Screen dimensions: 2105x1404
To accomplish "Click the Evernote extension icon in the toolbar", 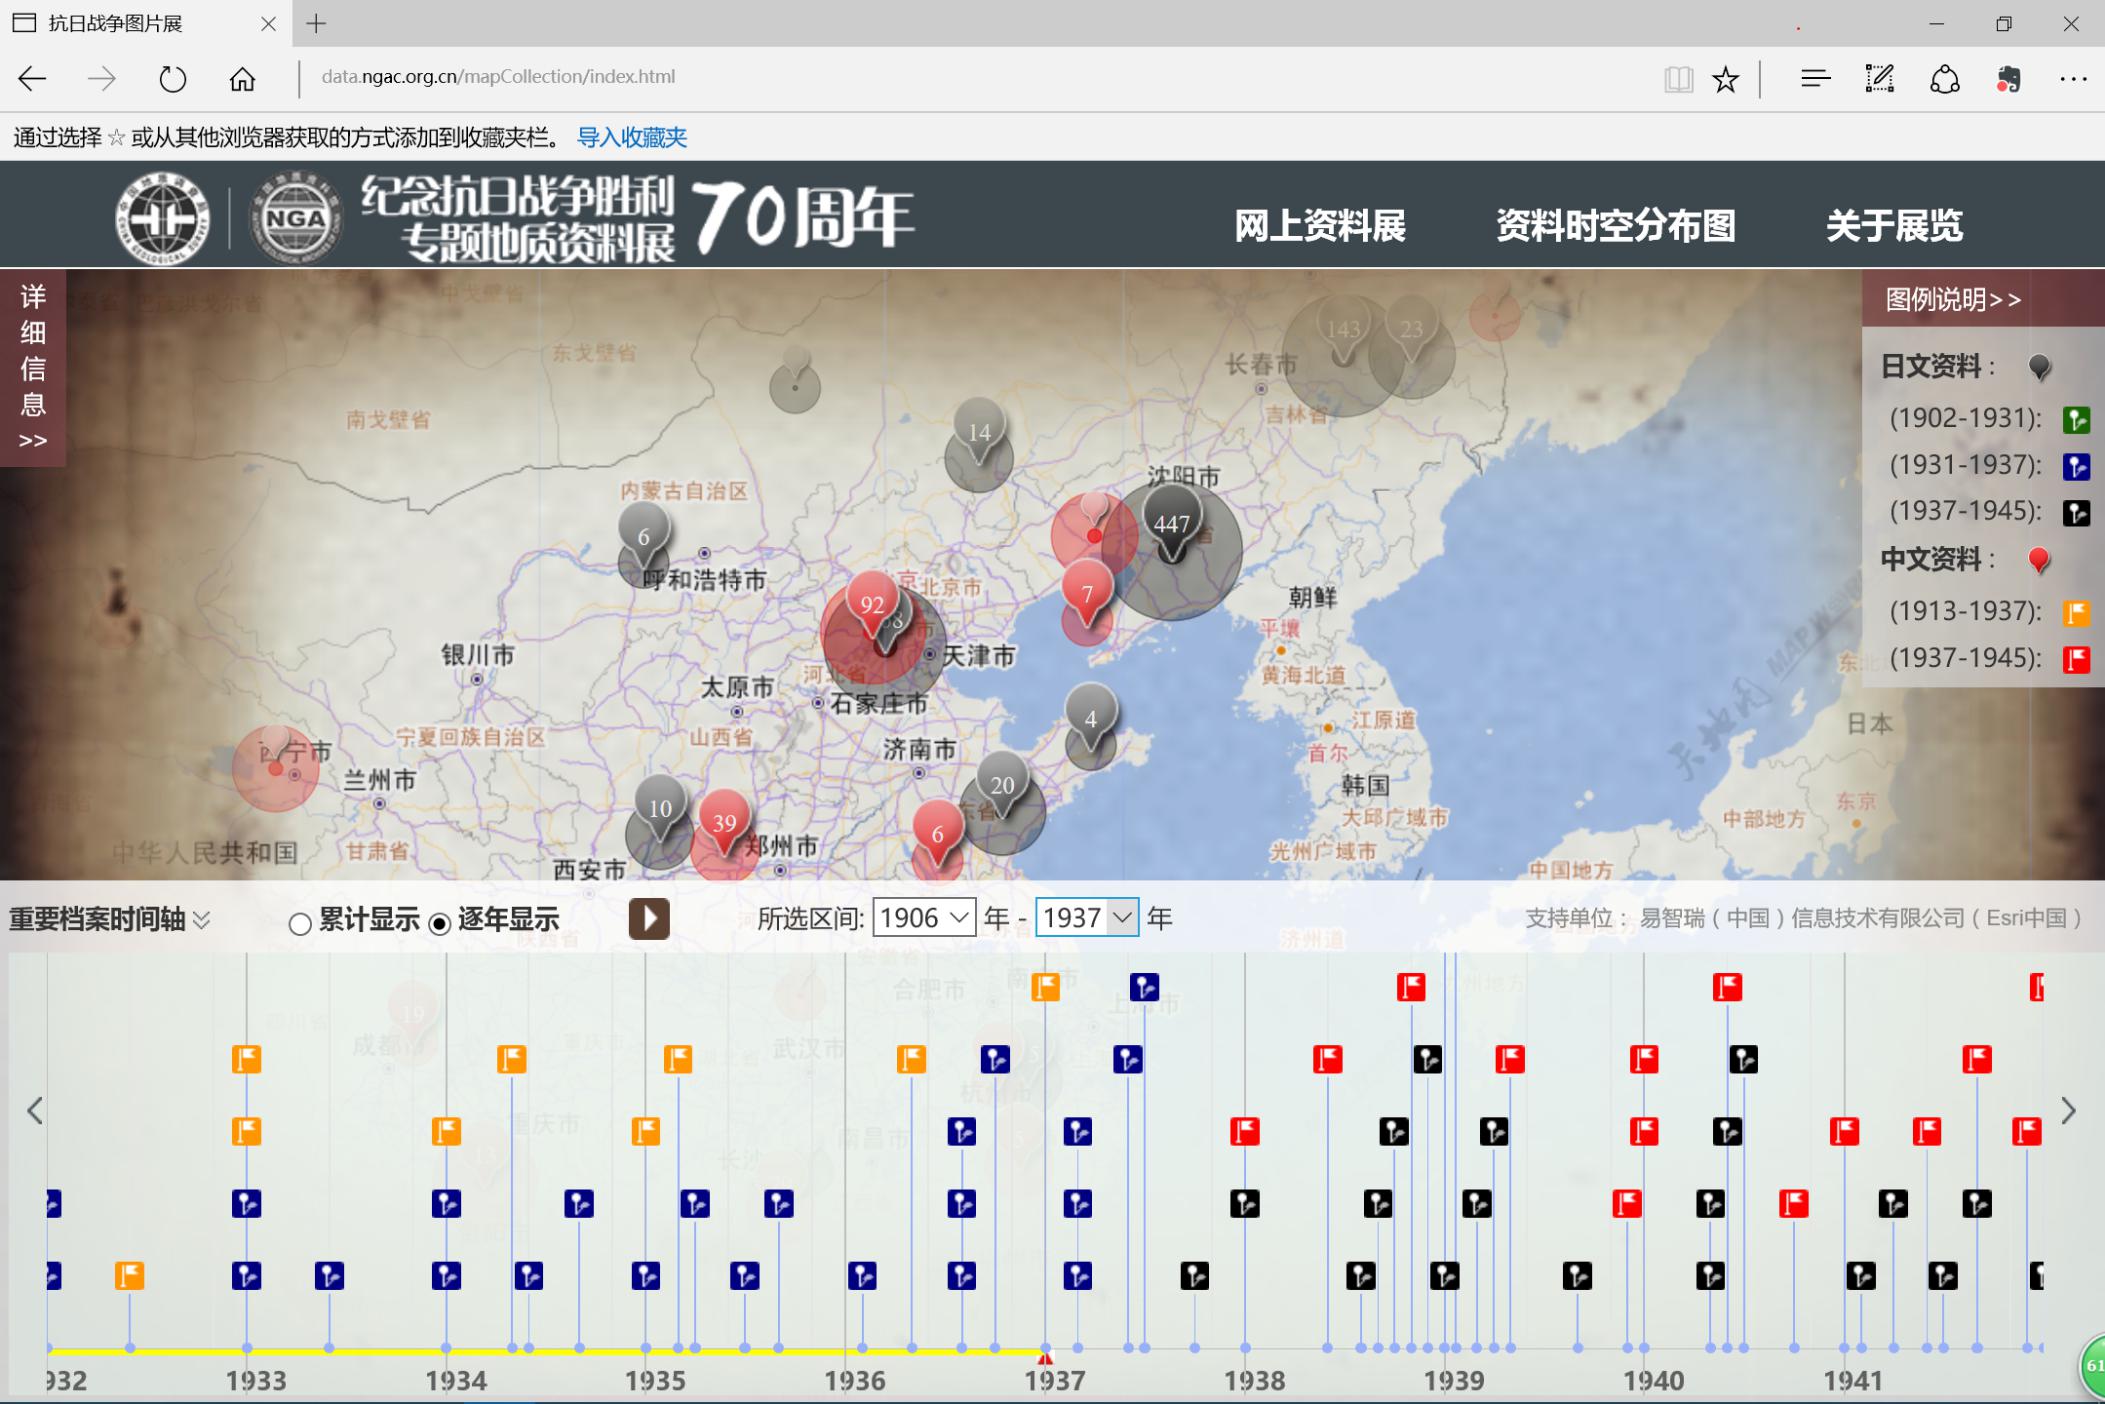I will tap(2010, 77).
